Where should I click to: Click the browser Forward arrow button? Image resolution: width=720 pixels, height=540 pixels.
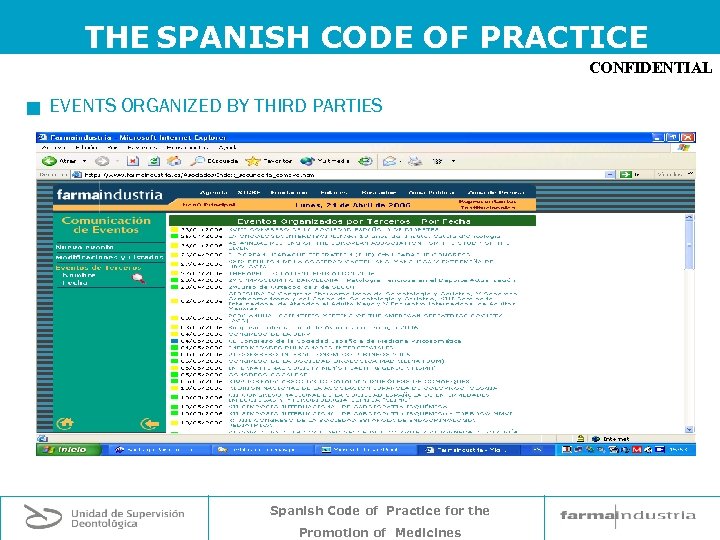coord(102,161)
